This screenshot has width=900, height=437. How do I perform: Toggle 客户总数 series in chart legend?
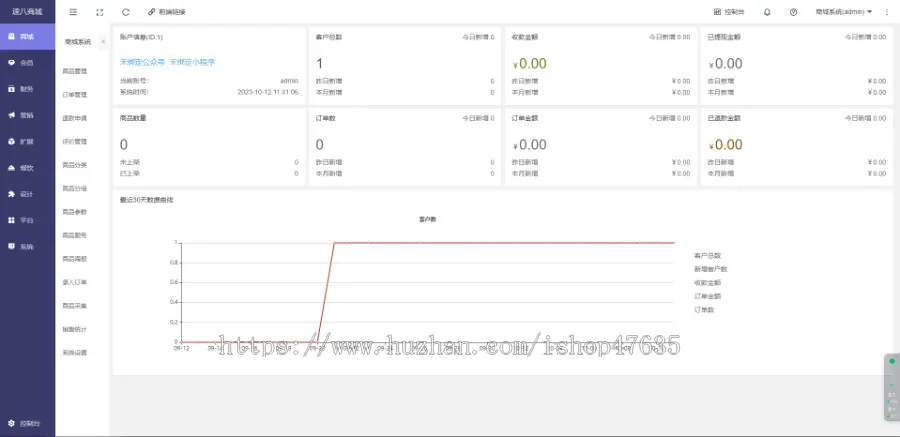pyautogui.click(x=707, y=256)
